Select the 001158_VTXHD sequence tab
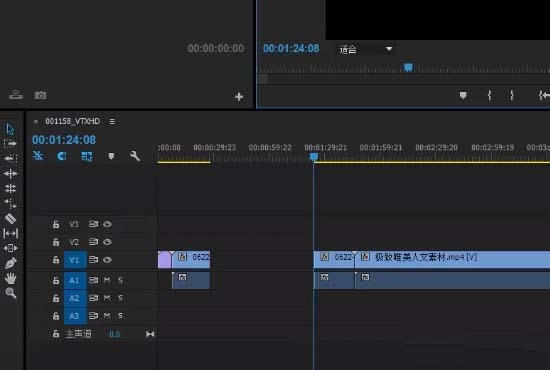The width and height of the screenshot is (550, 370). pyautogui.click(x=73, y=121)
